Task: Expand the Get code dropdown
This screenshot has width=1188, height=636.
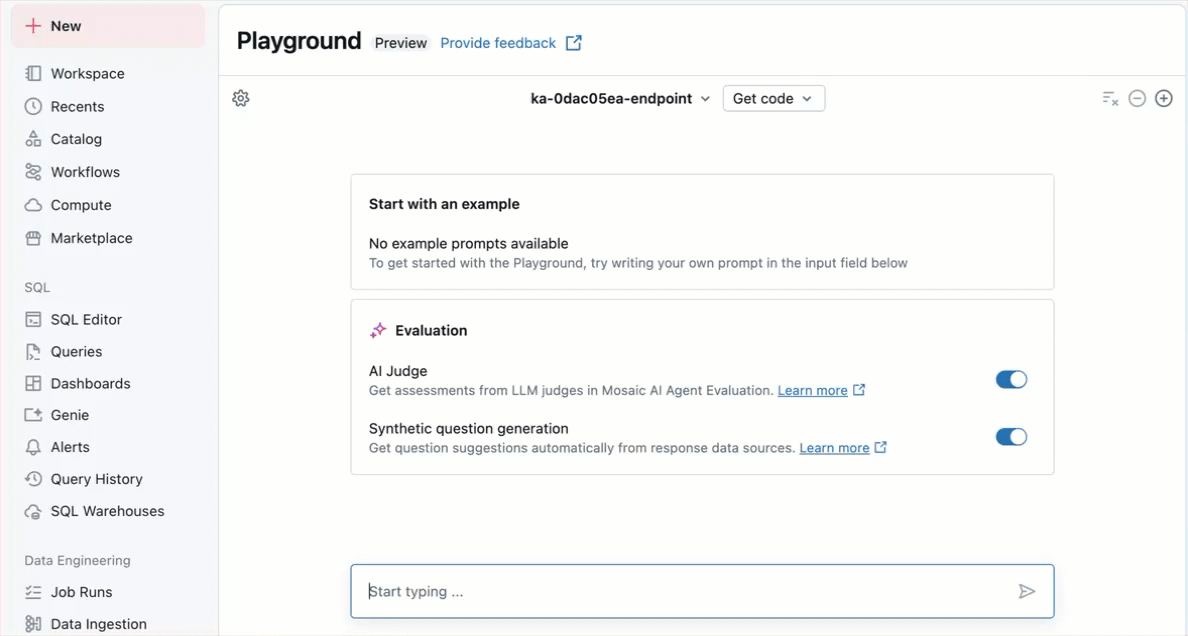Action: click(773, 98)
